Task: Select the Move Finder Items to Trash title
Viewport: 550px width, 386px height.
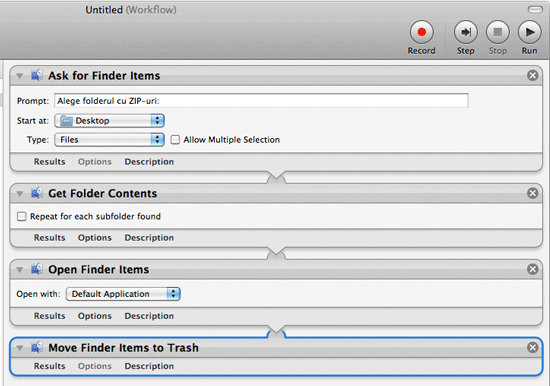Action: [123, 348]
